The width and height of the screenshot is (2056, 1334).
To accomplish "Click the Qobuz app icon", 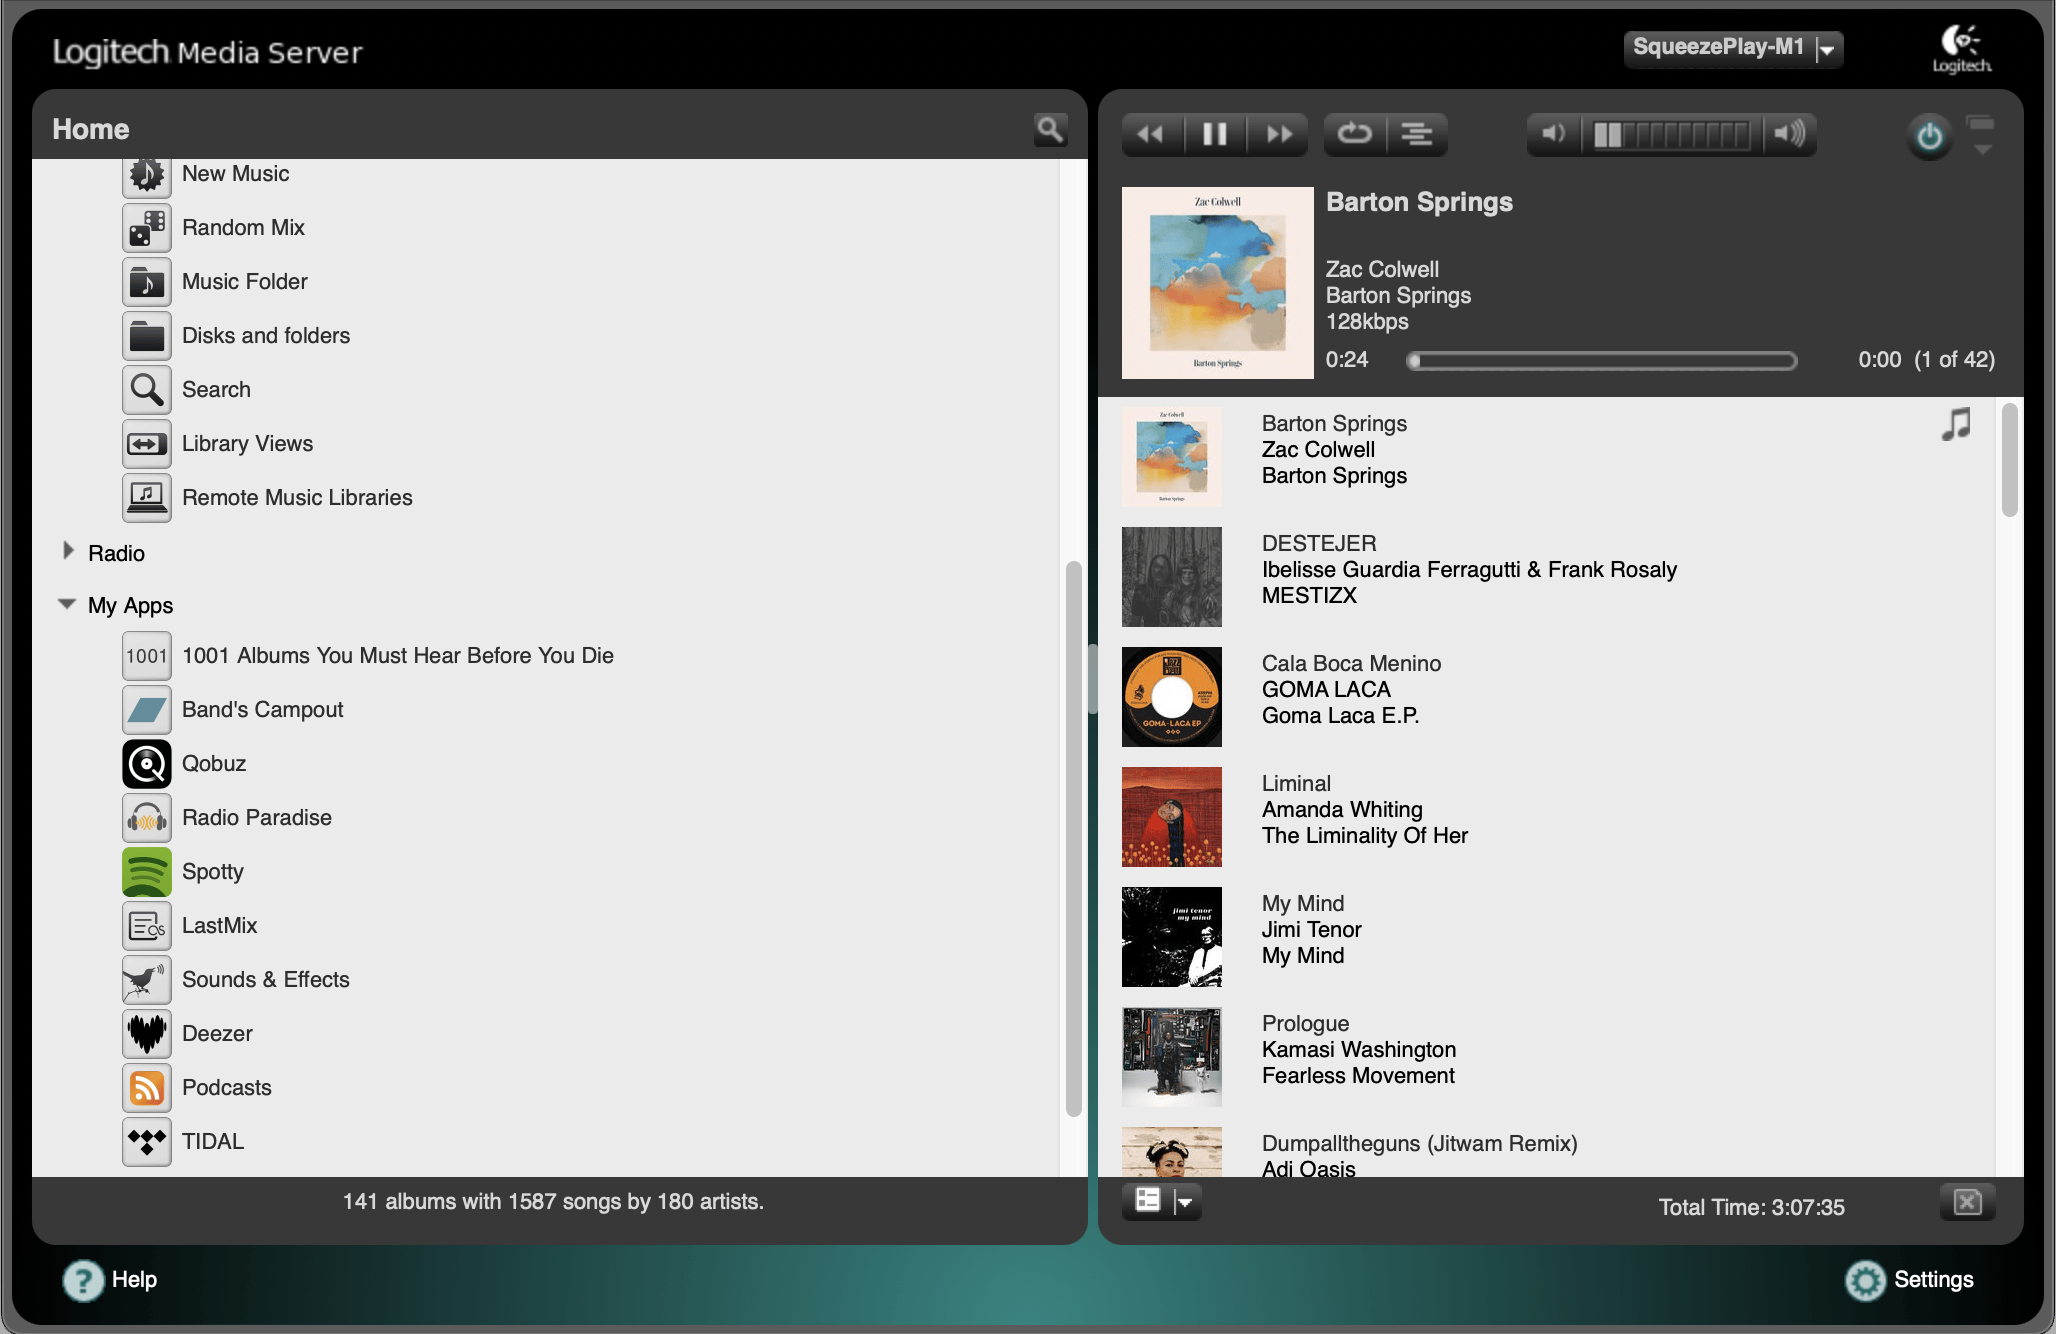I will 147,764.
